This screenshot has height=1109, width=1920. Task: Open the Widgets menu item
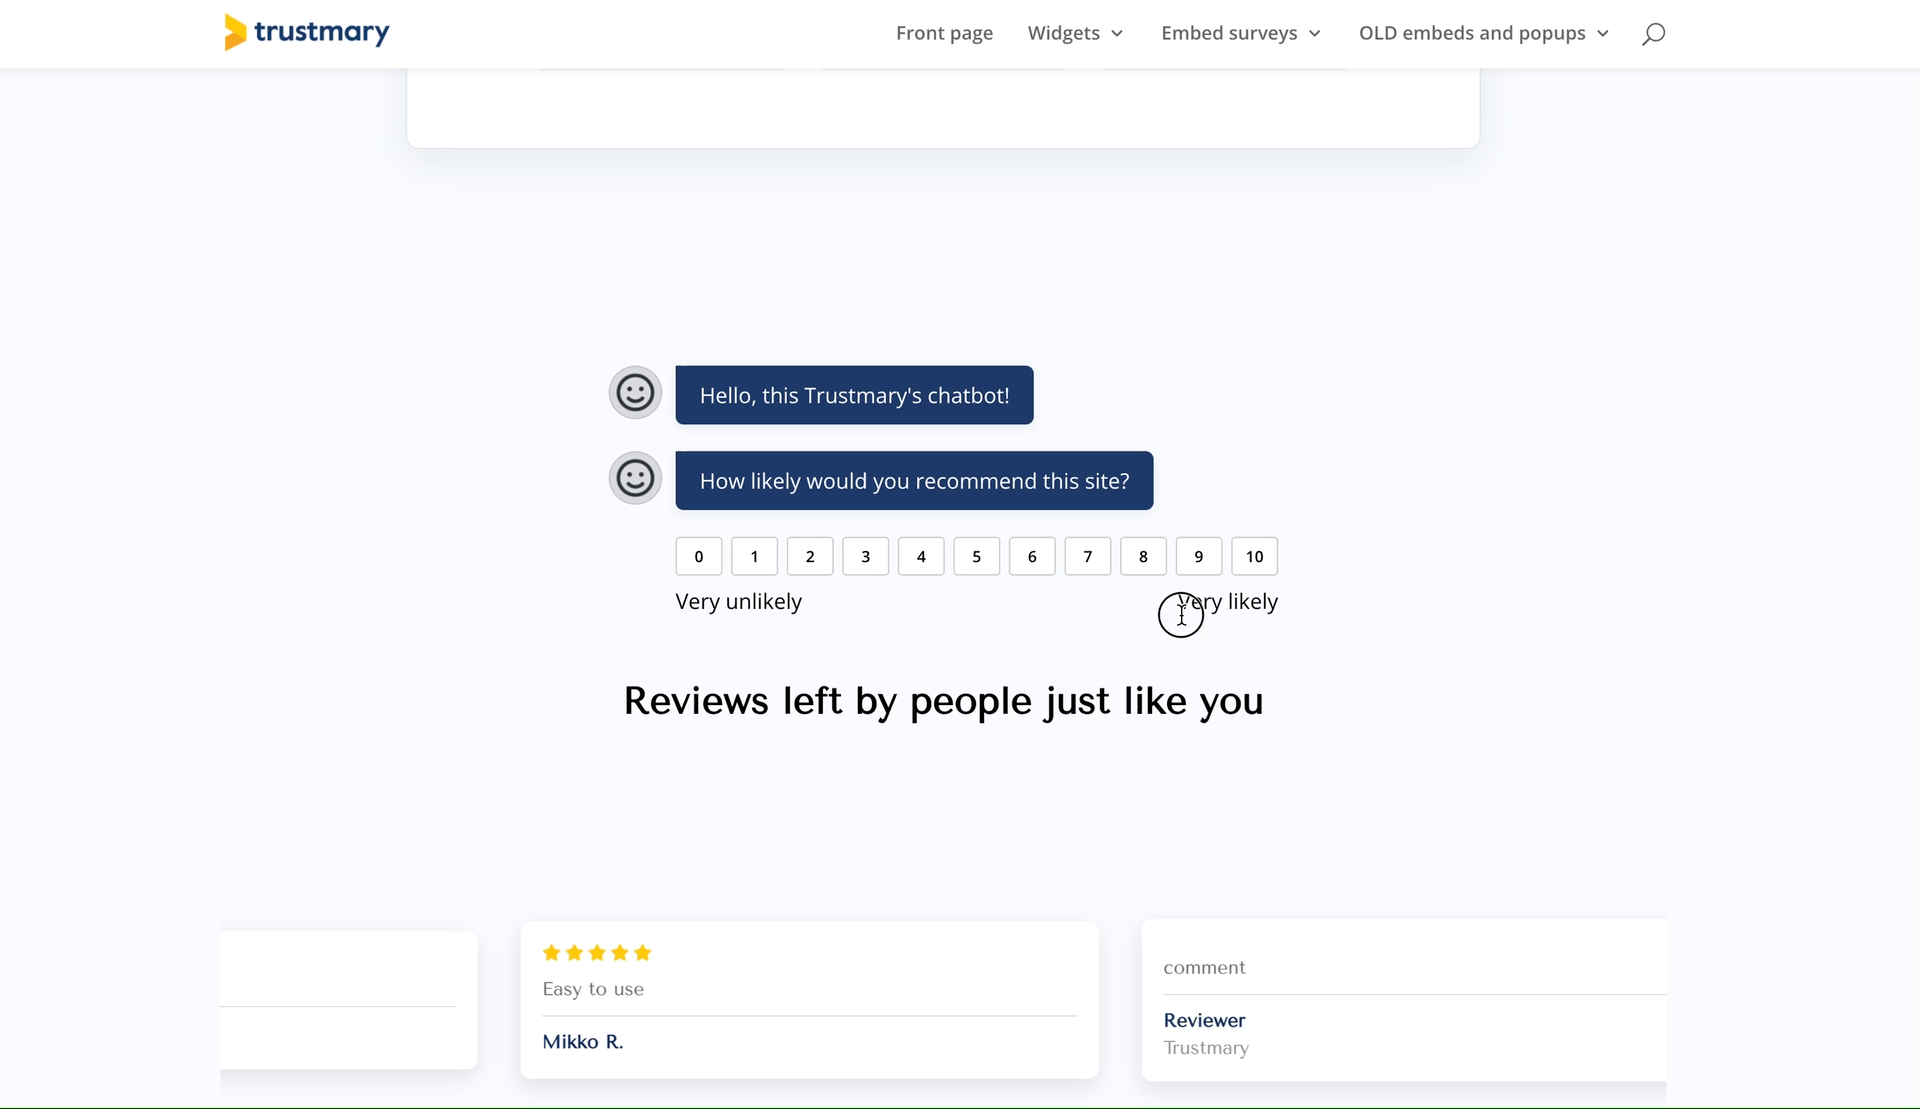pos(1065,33)
